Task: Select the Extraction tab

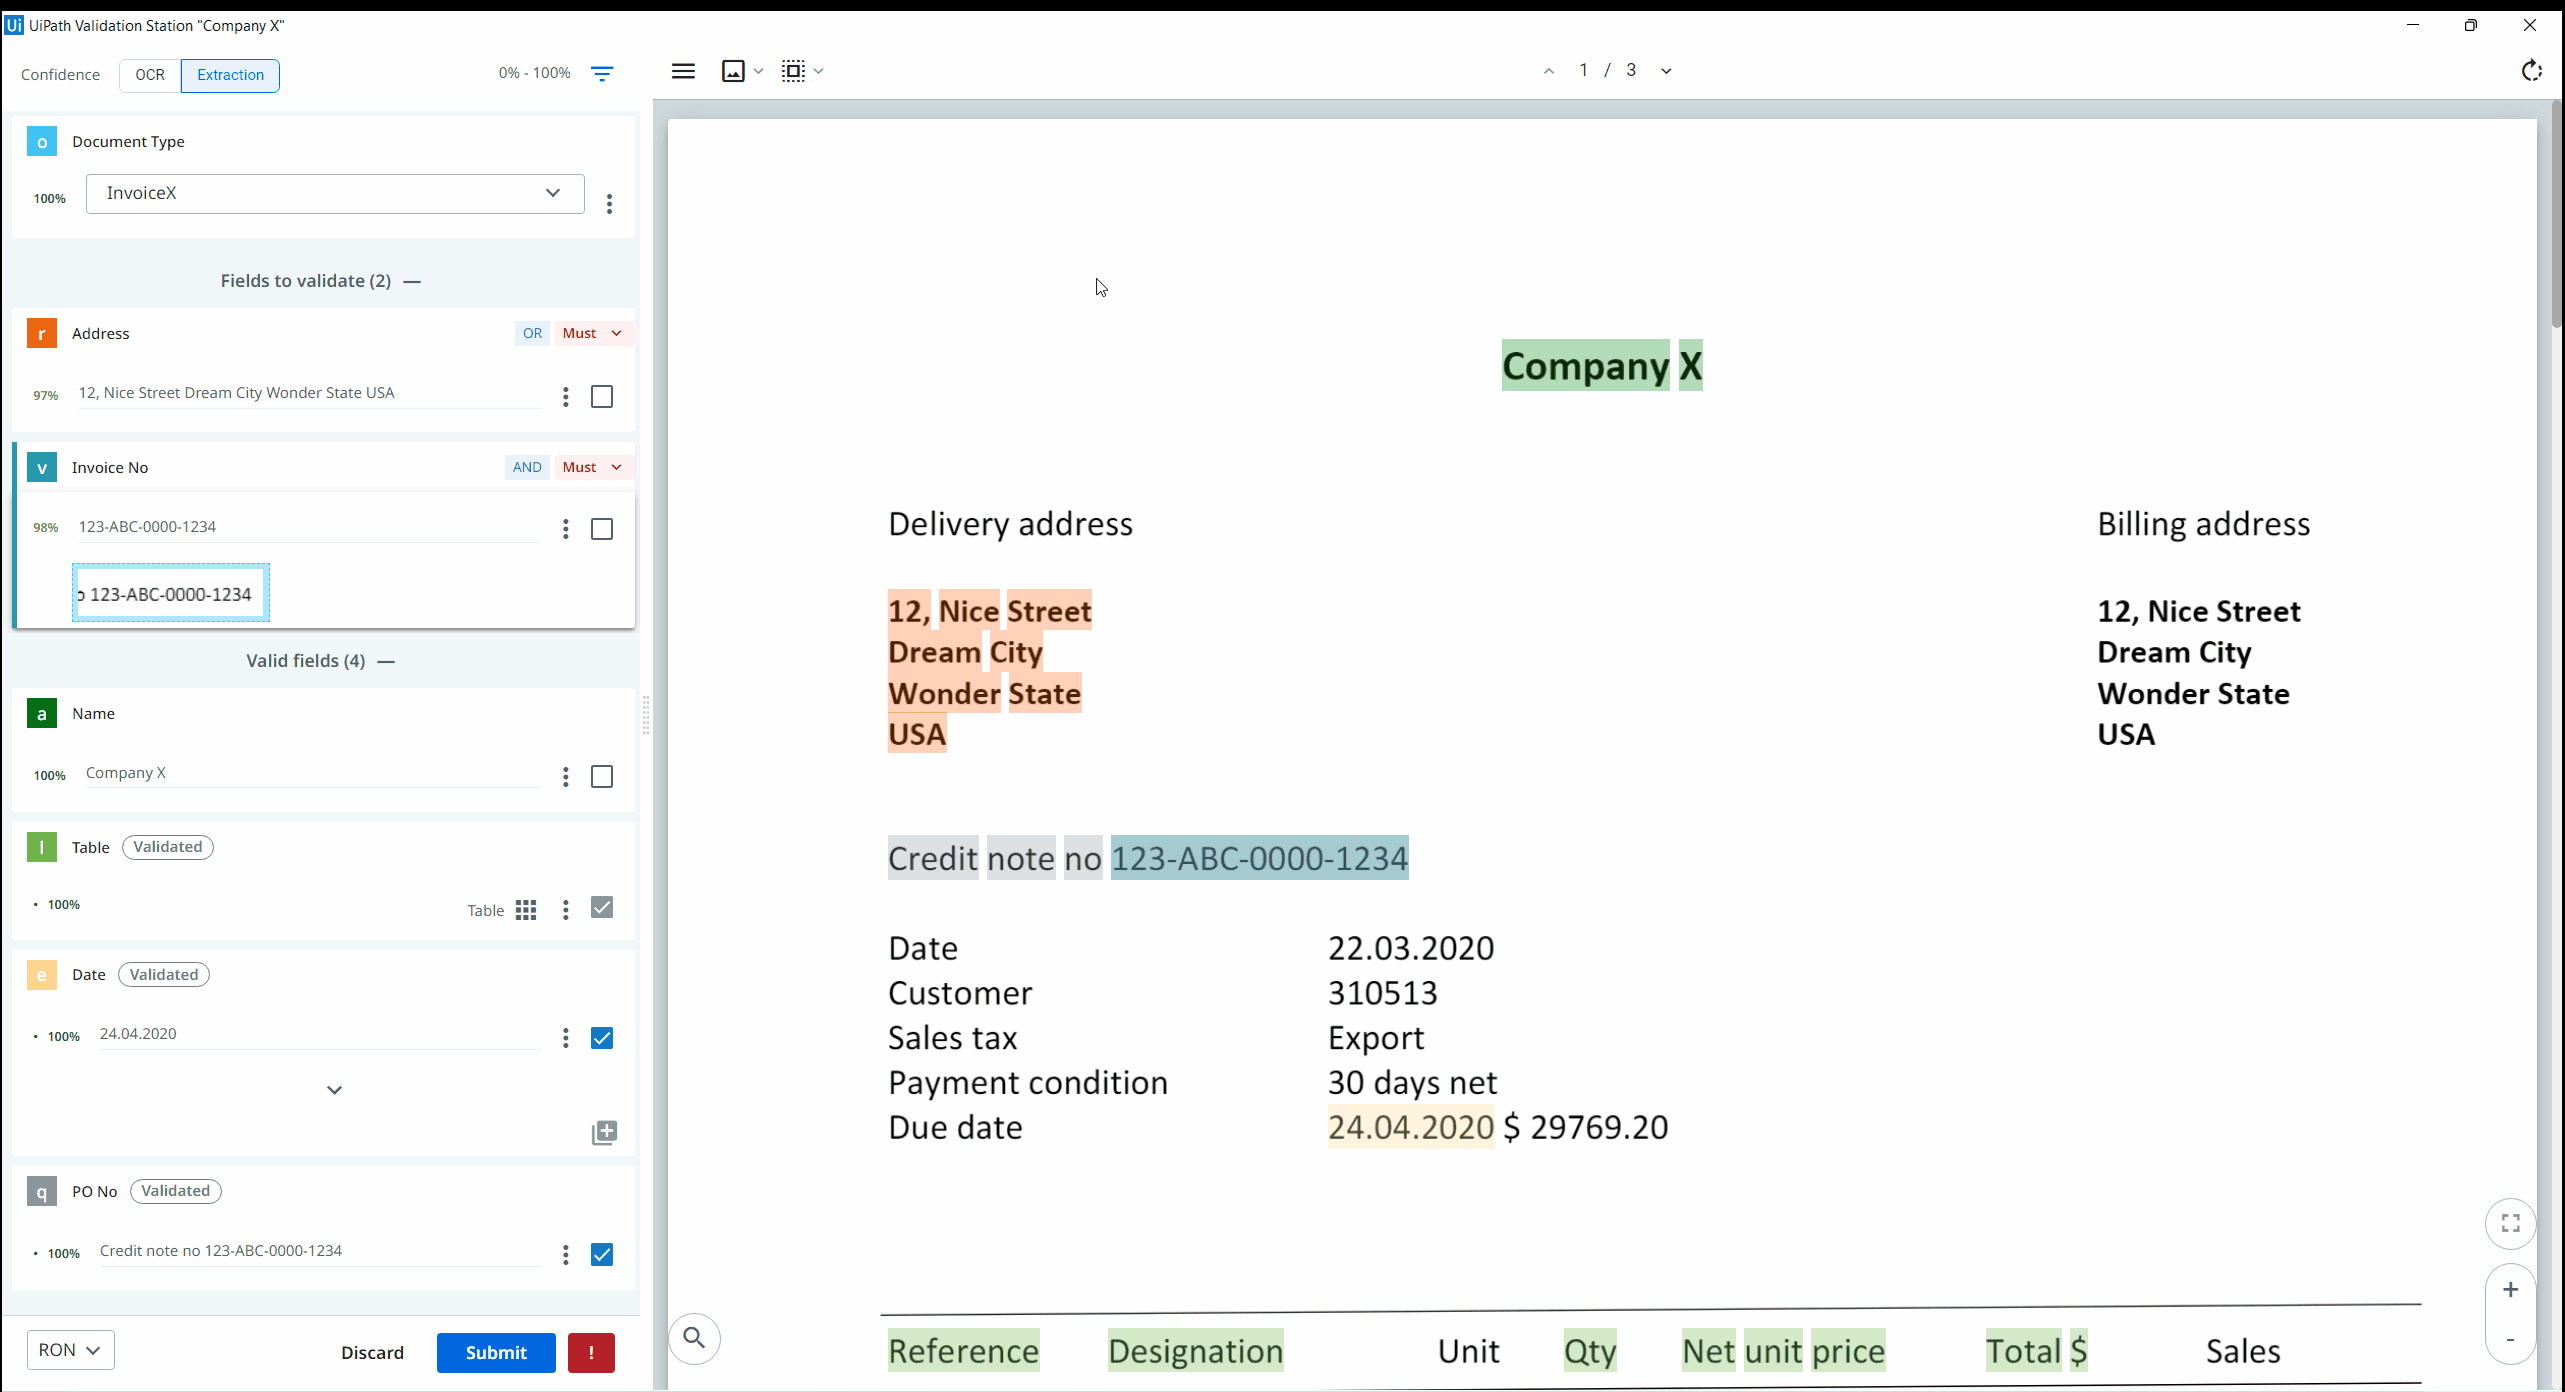Action: (228, 74)
